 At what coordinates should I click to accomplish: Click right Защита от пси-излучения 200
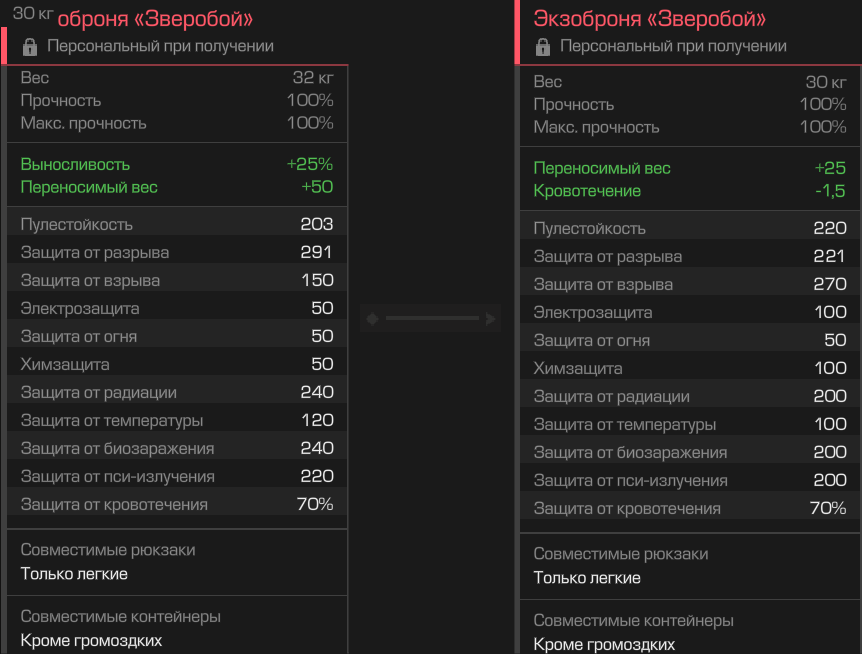pos(689,480)
